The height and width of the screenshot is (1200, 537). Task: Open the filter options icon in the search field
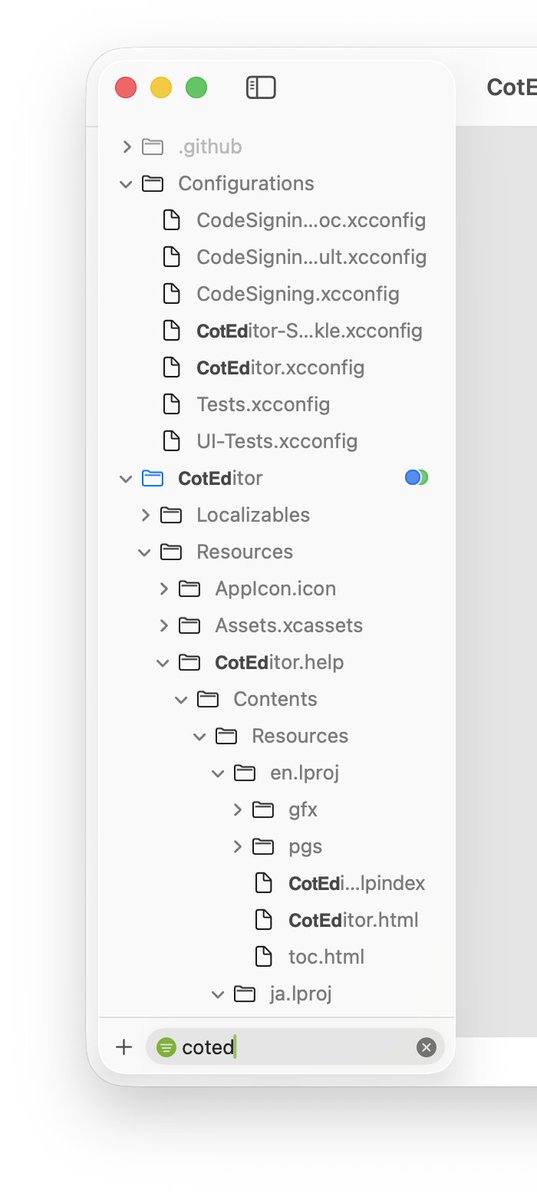[x=166, y=1047]
